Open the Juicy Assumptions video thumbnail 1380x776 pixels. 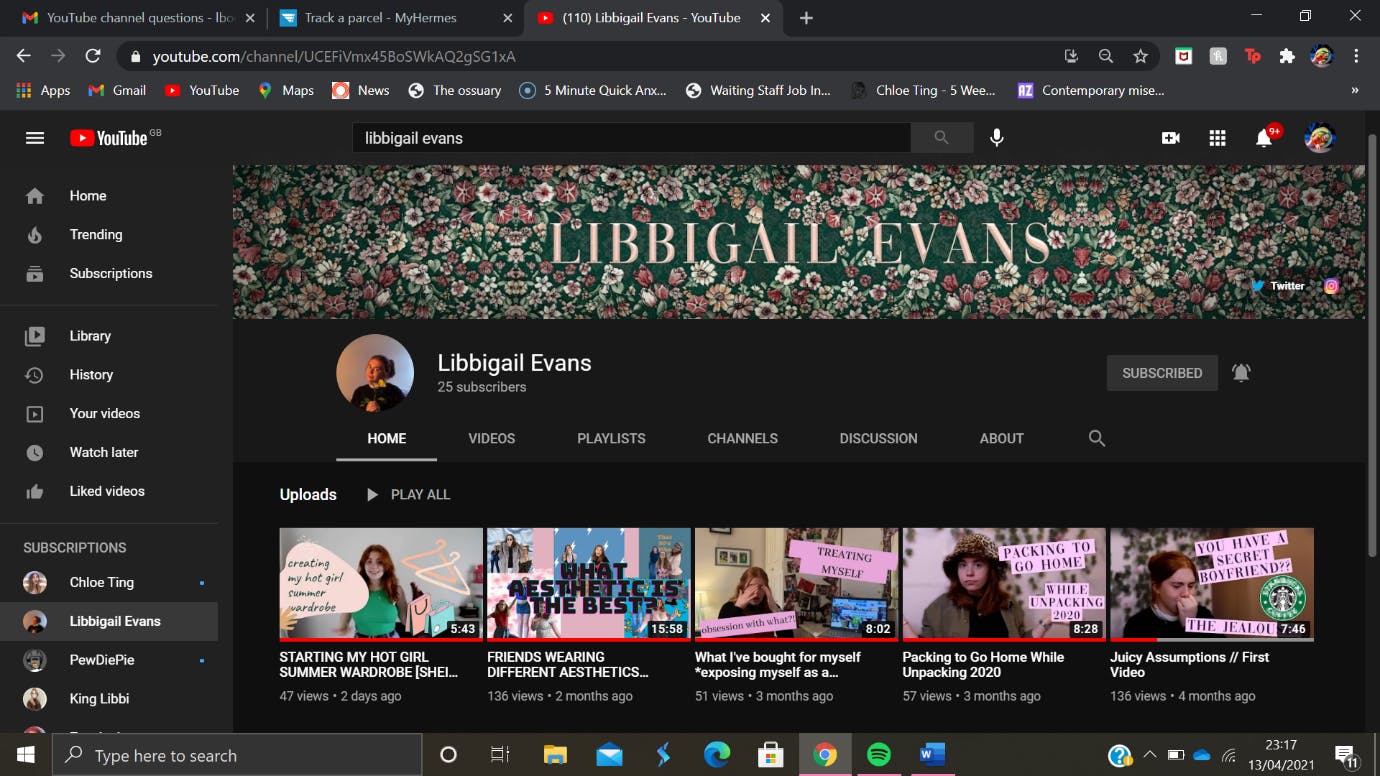1211,584
